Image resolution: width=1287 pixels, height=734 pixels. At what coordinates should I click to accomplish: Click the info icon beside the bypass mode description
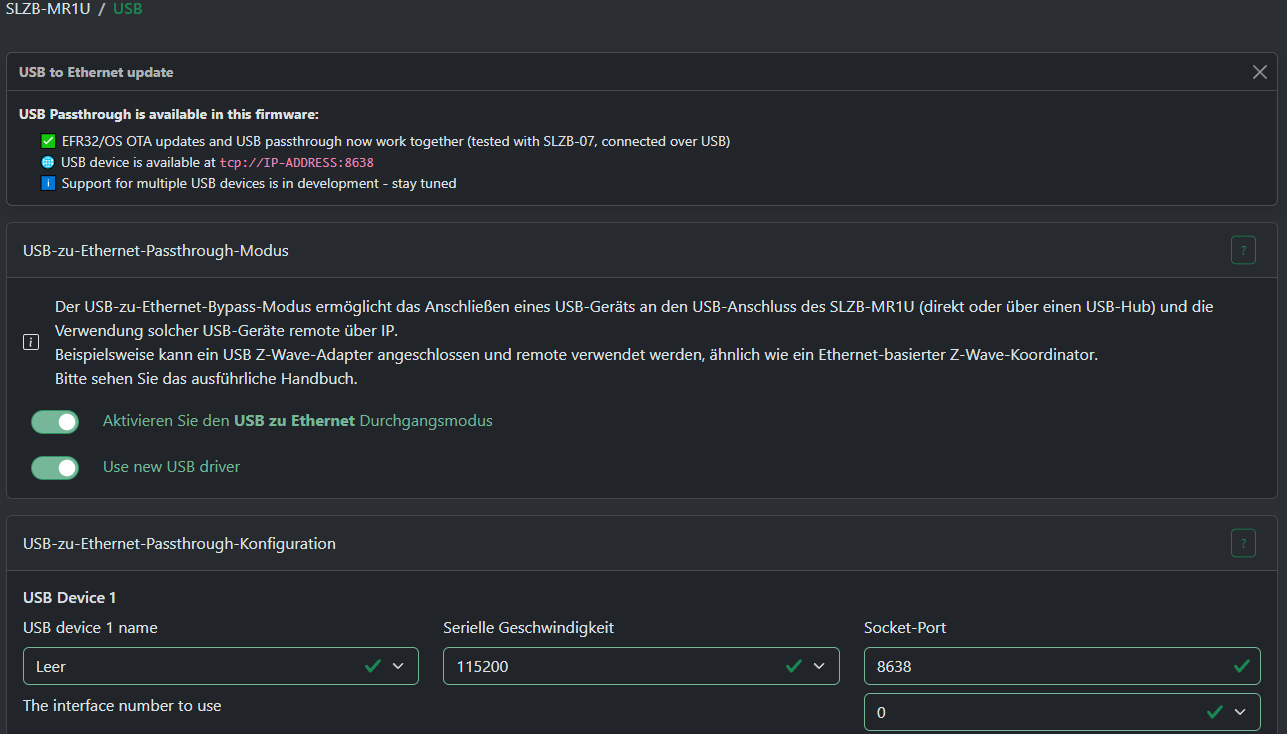tap(30, 341)
